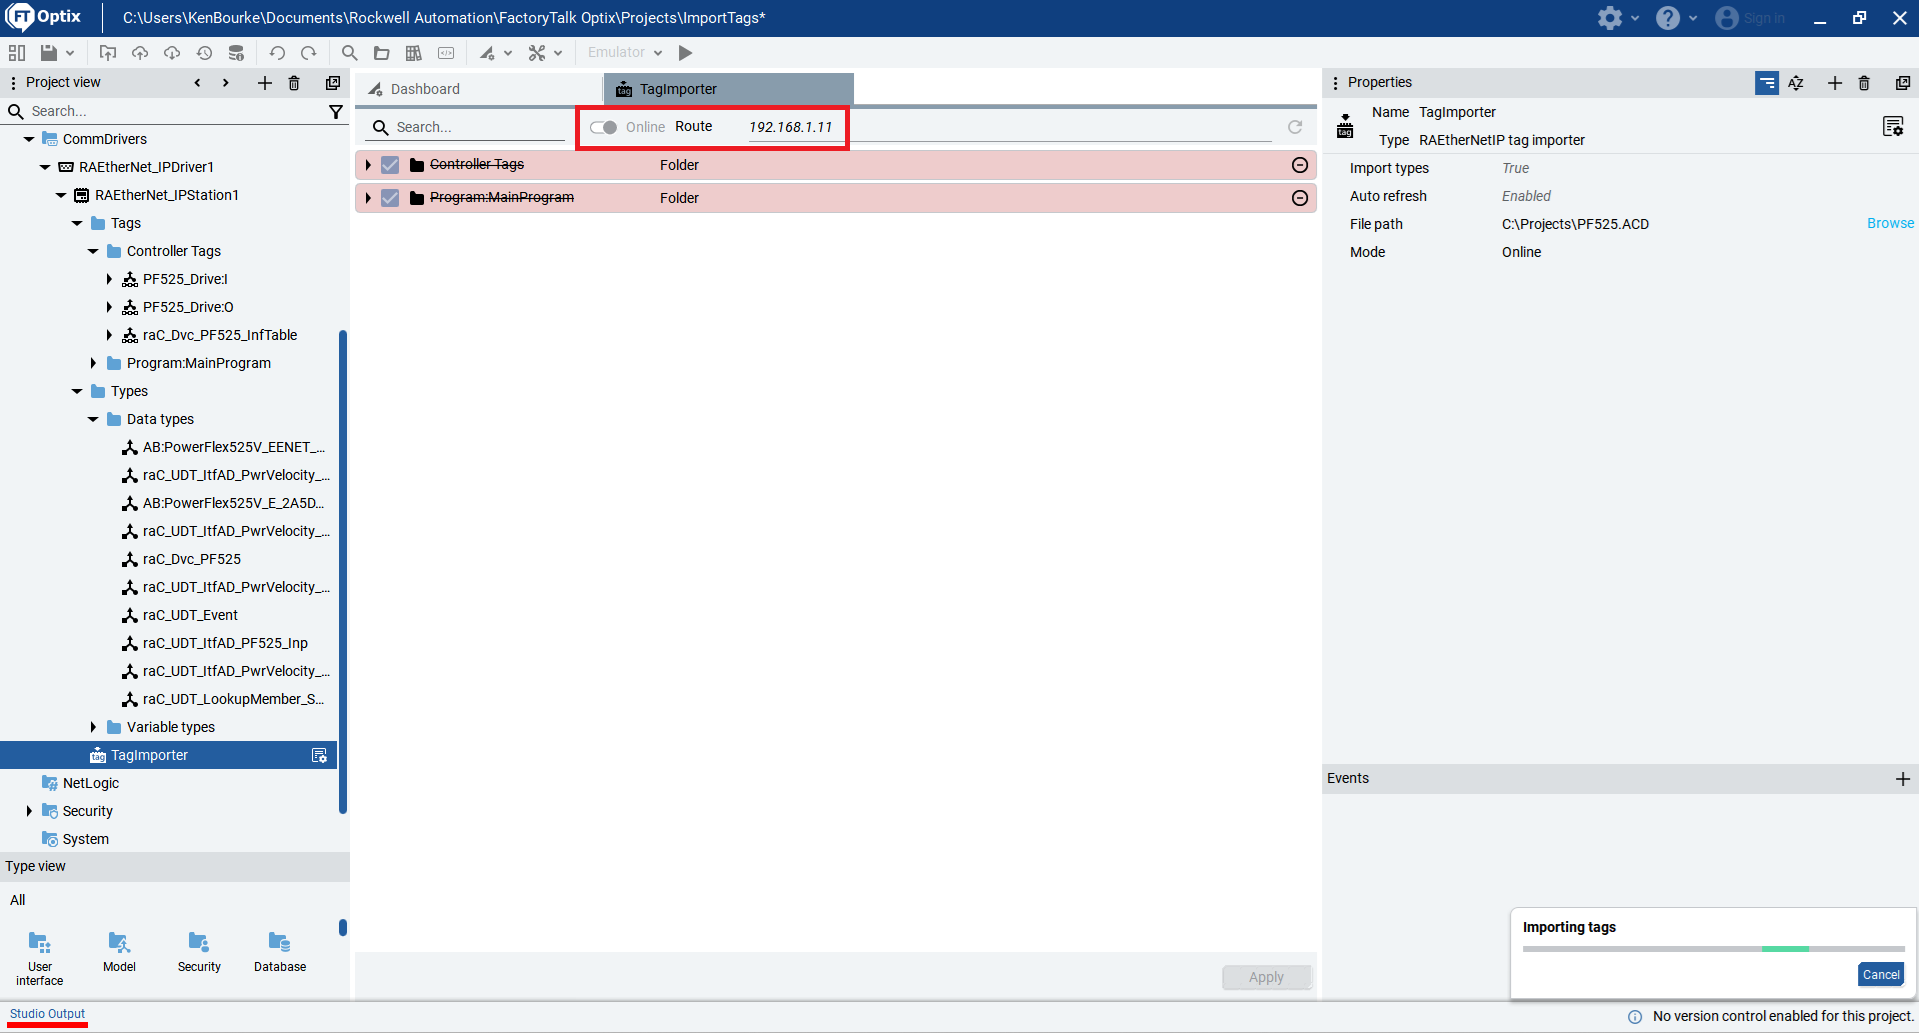The width and height of the screenshot is (1919, 1033).
Task: Undo the last action
Action: point(277,53)
